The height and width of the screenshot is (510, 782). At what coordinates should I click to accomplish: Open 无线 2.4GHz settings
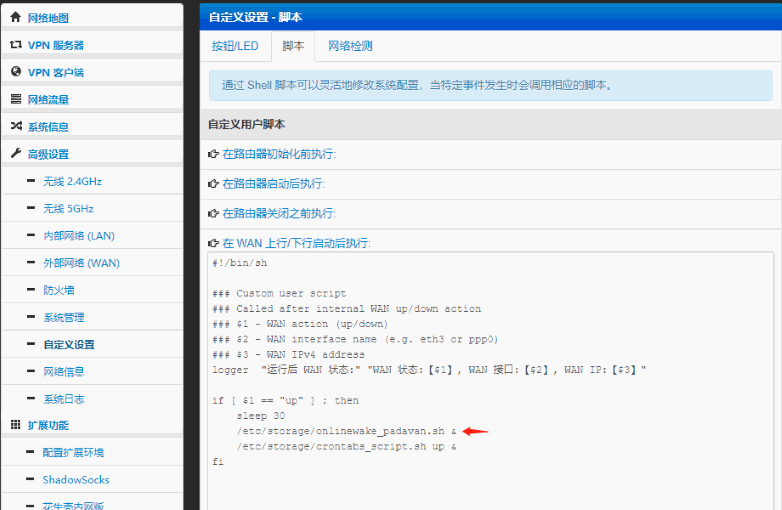(72, 181)
